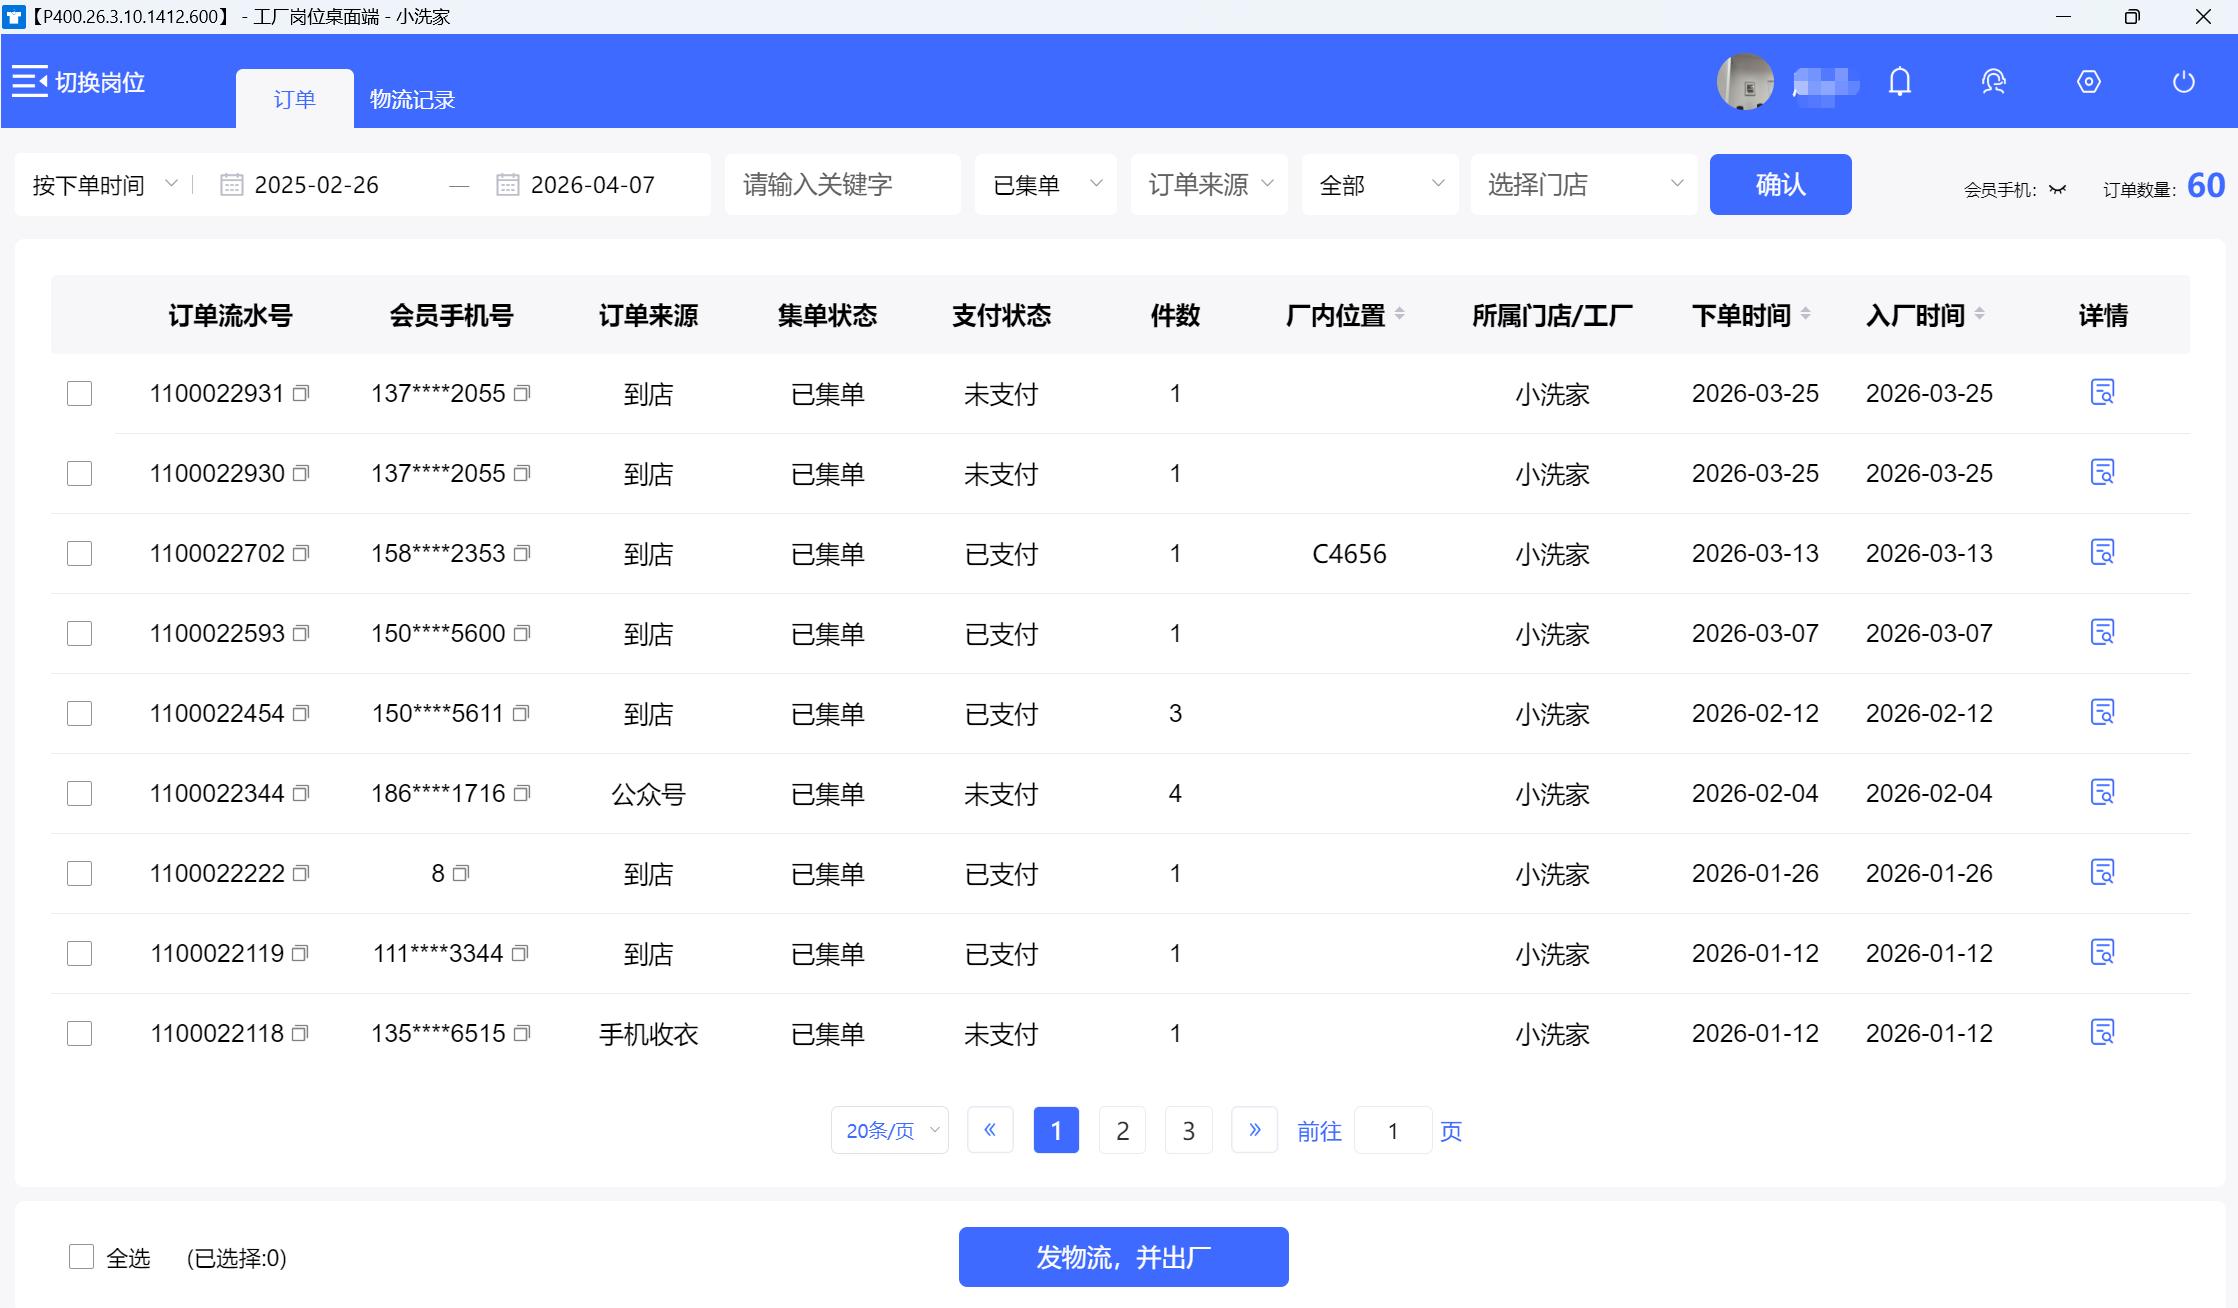Select order 1100022118 checkbox
This screenshot has height=1308, width=2238.
click(80, 1033)
